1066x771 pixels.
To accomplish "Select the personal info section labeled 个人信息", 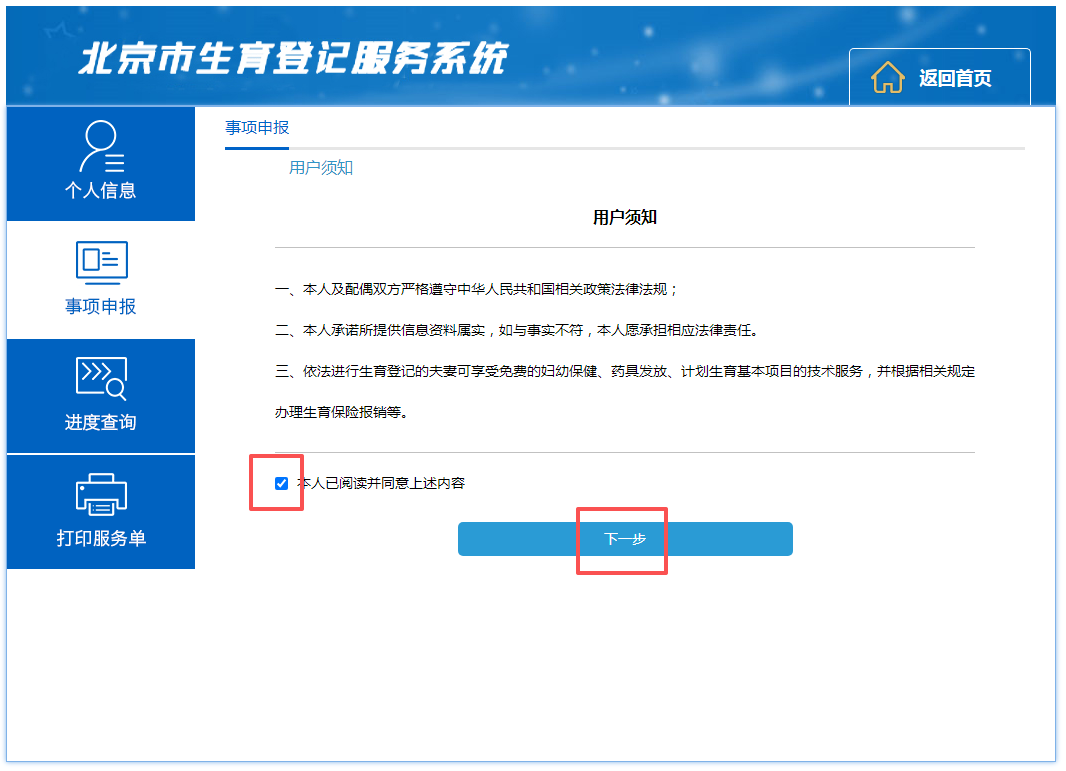I will 100,190.
